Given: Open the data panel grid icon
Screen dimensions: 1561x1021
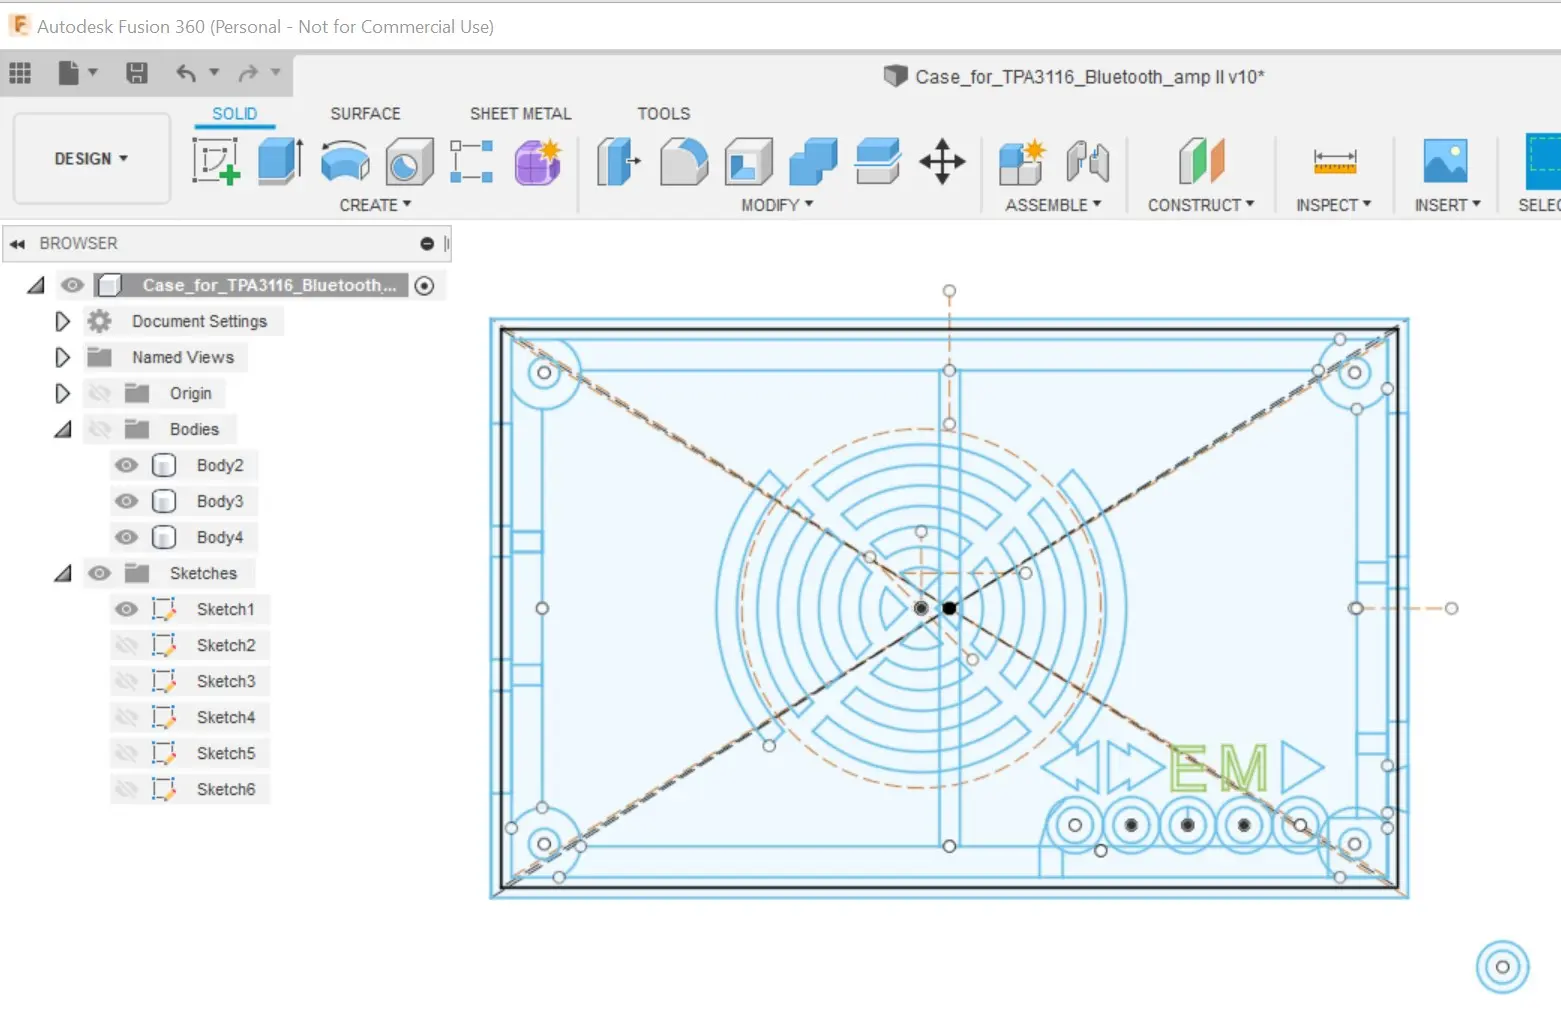Looking at the screenshot, I should coord(20,73).
